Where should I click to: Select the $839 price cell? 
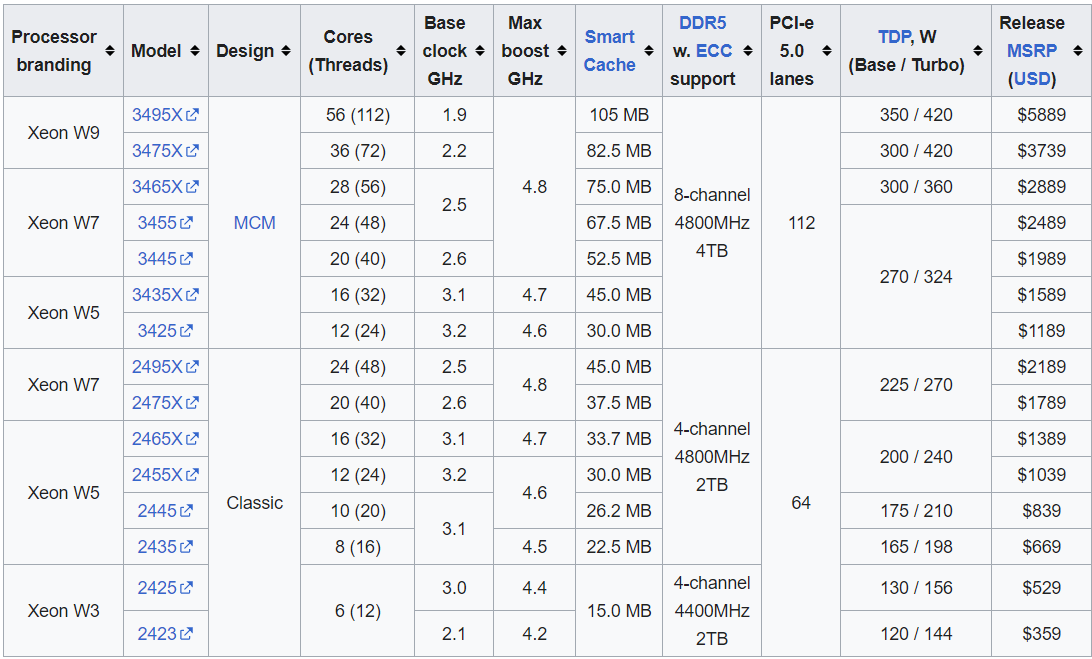(1041, 511)
